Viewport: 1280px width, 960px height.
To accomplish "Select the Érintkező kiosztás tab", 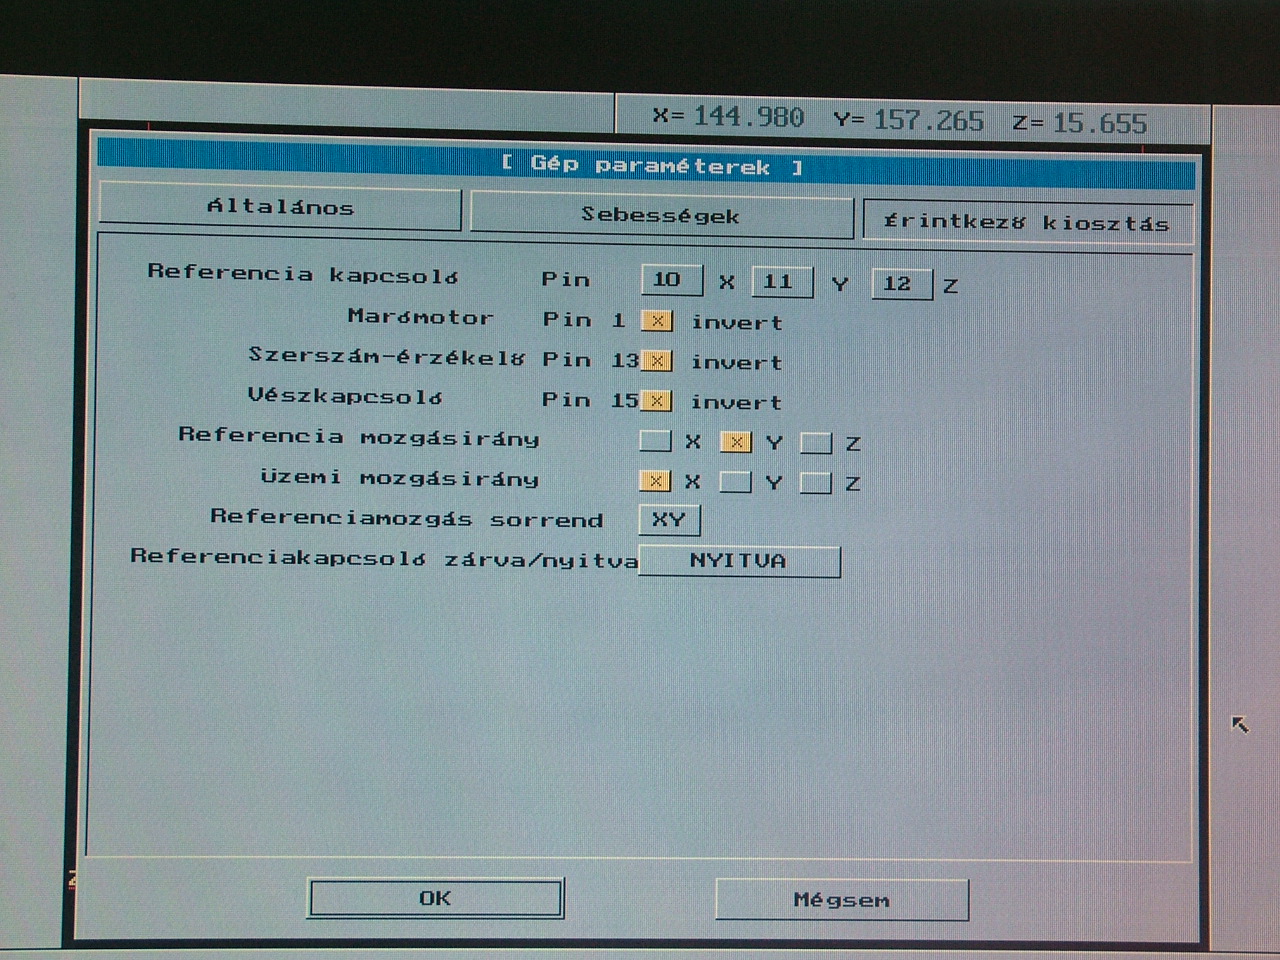I will [1026, 222].
